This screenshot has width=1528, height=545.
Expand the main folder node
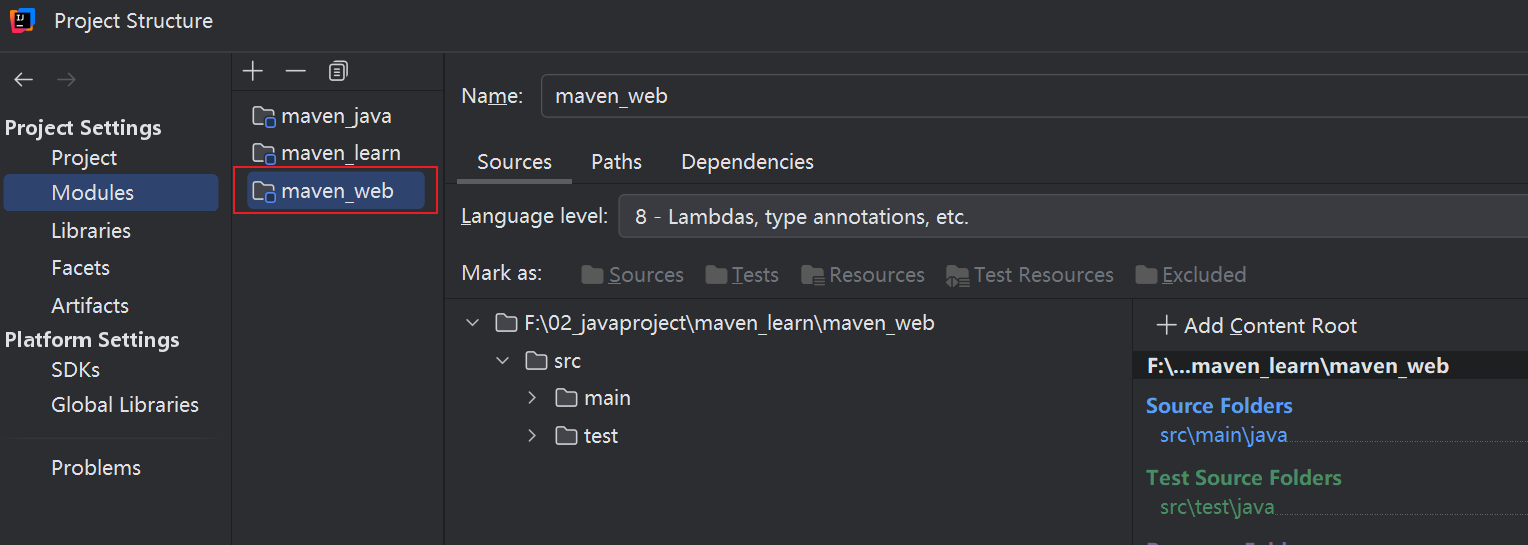coord(532,398)
